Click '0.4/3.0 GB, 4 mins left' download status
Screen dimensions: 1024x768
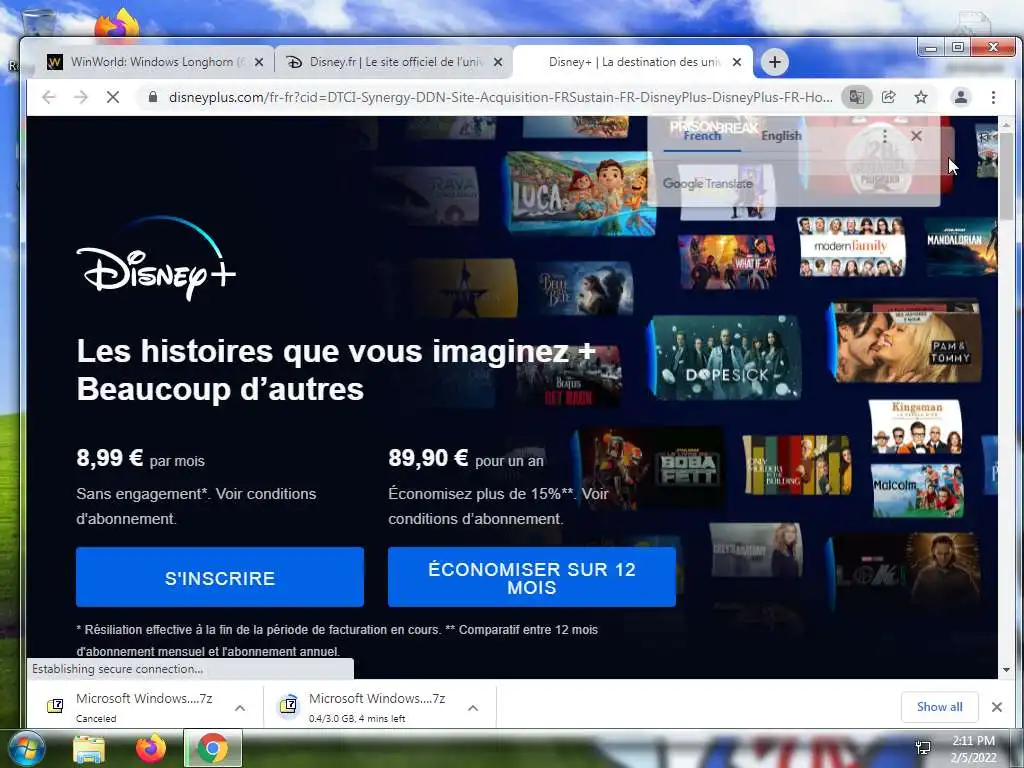tap(357, 718)
